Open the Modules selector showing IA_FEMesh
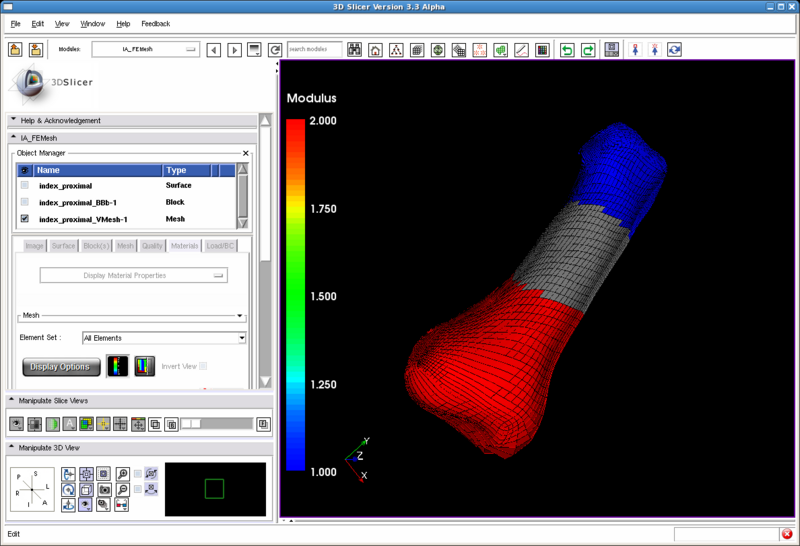This screenshot has width=800, height=546. 146,49
